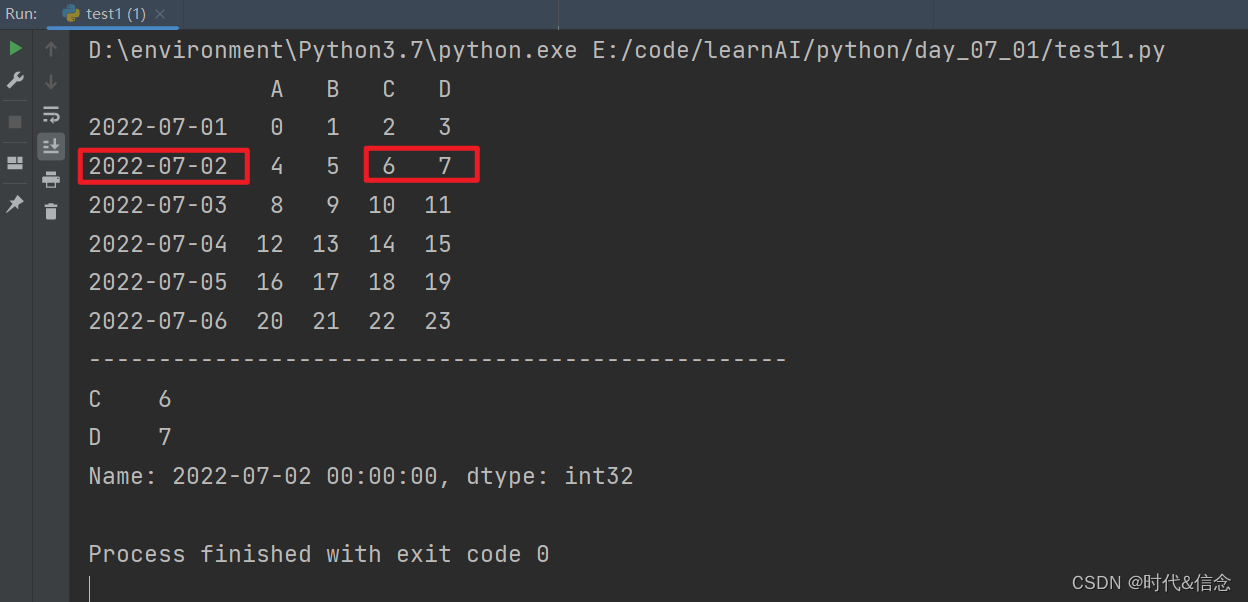Click the Run tool window label
The image size is (1248, 602).
coord(20,15)
